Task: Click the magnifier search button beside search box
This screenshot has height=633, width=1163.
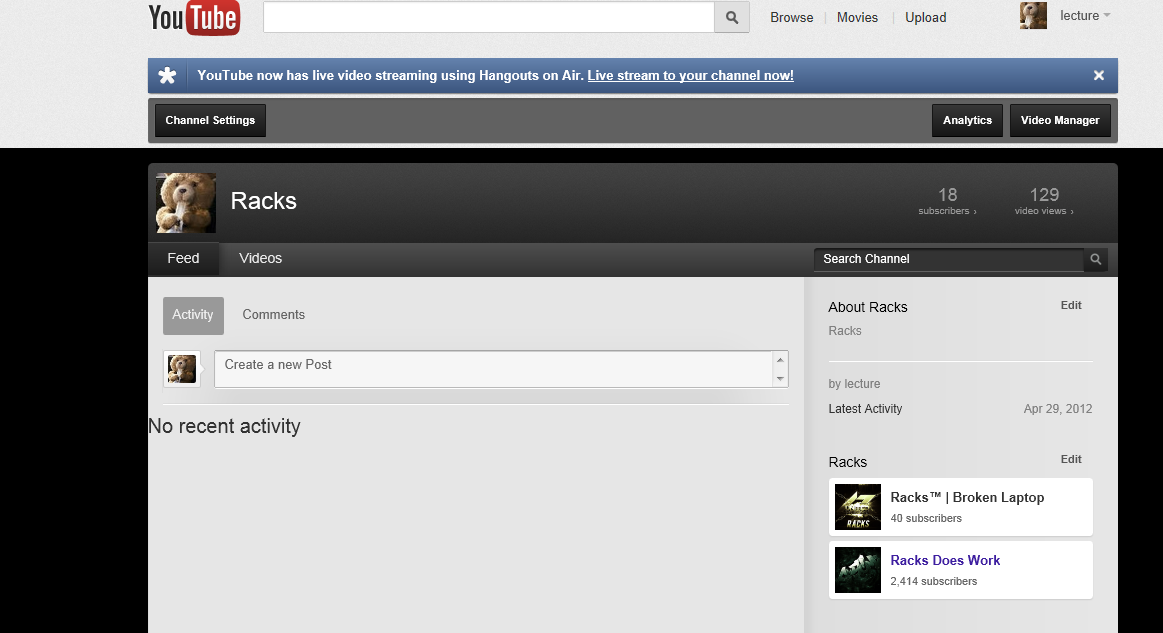Action: pos(732,17)
